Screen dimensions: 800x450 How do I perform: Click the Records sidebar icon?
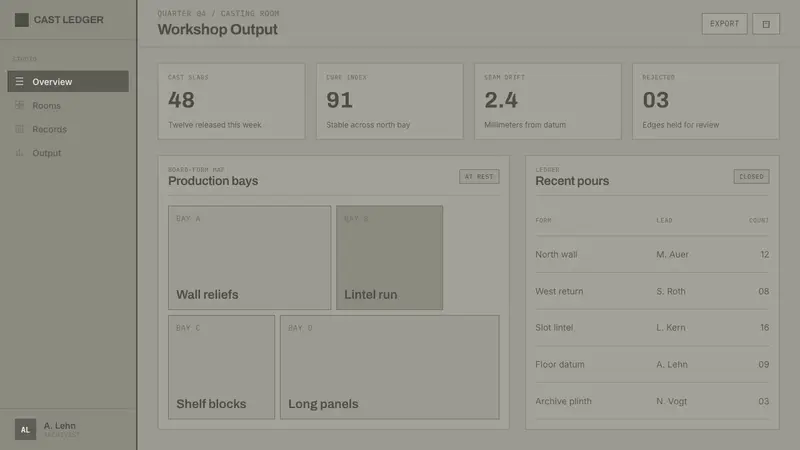pyautogui.click(x=19, y=129)
